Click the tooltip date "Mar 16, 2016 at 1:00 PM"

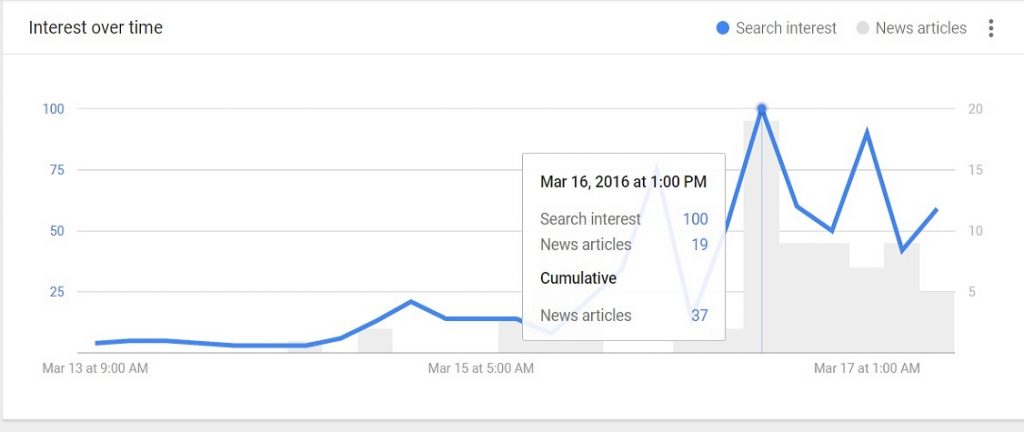tap(623, 182)
